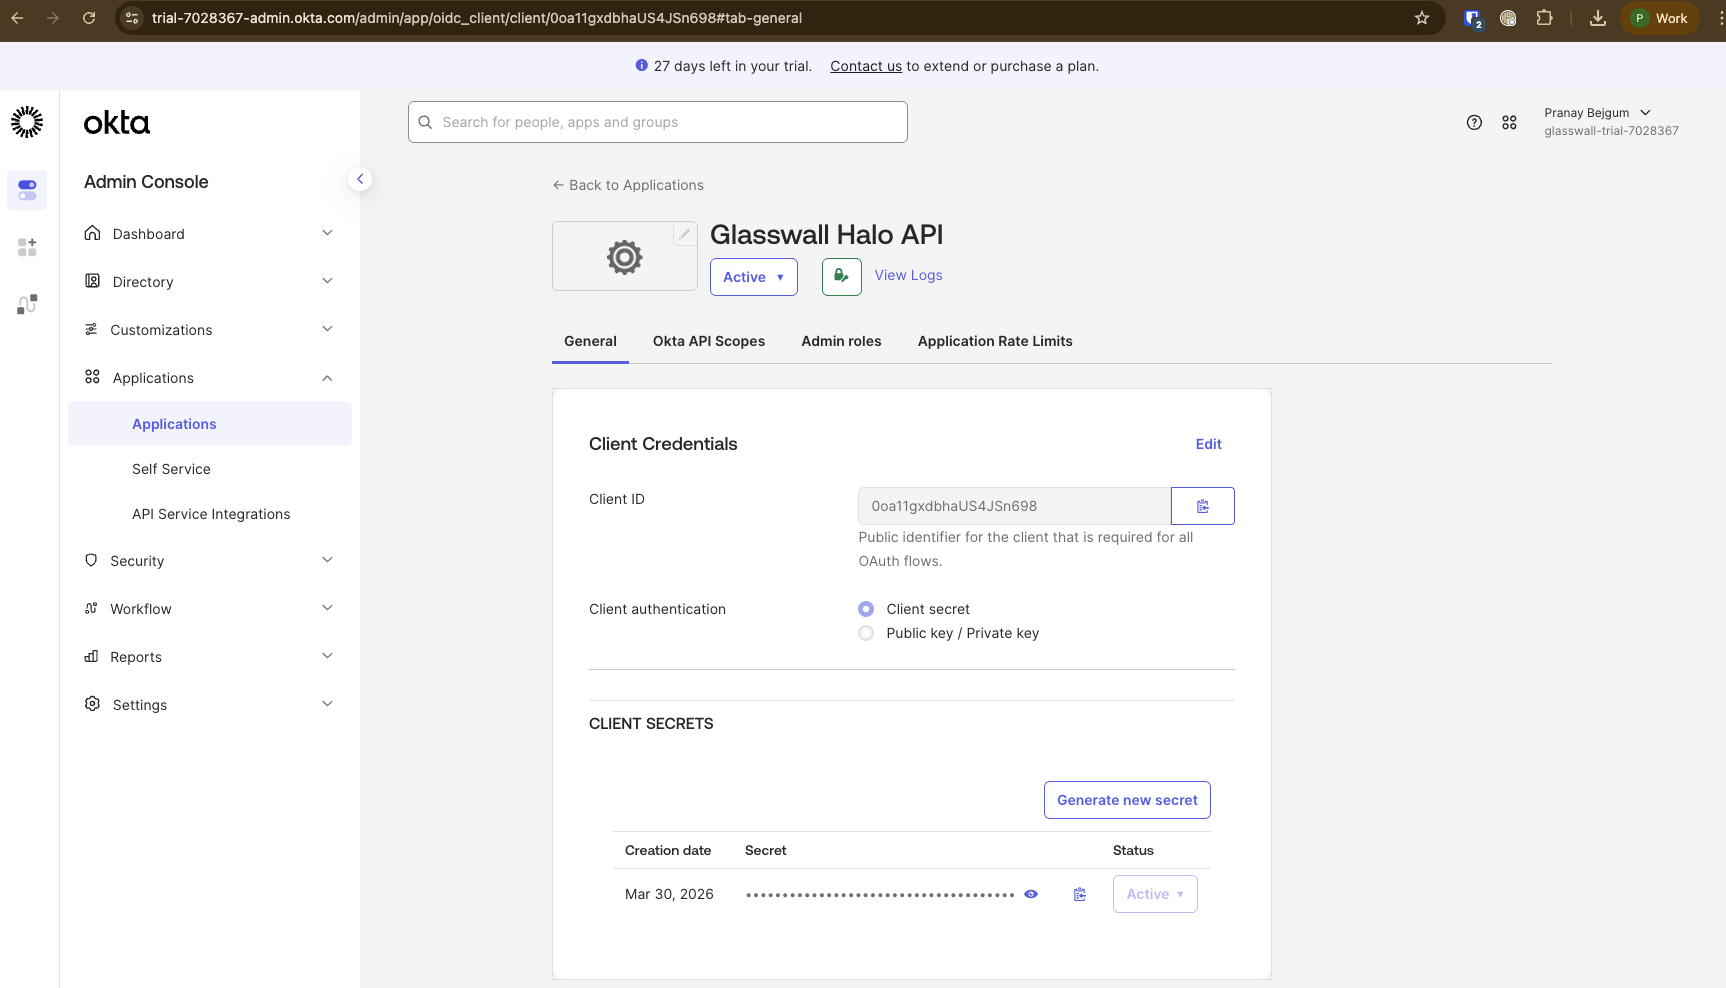This screenshot has height=988, width=1726.
Task: Click the Dashboard home icon
Action: (x=92, y=233)
